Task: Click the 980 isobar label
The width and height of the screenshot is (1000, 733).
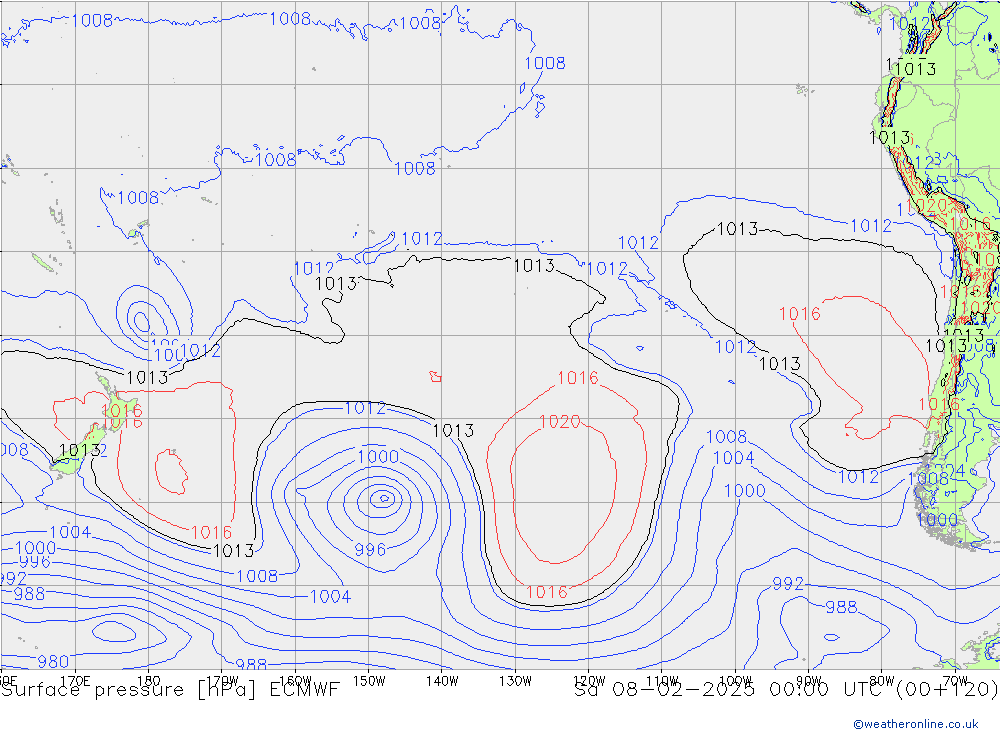Action: pos(53,662)
